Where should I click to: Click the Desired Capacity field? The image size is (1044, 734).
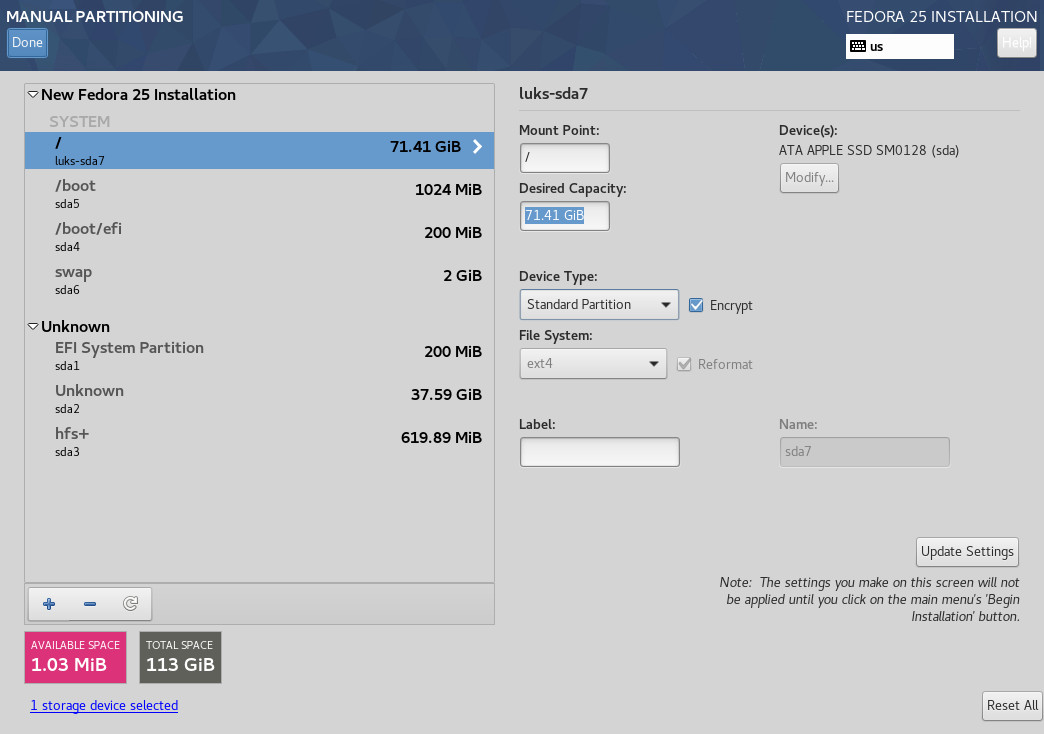click(x=565, y=216)
